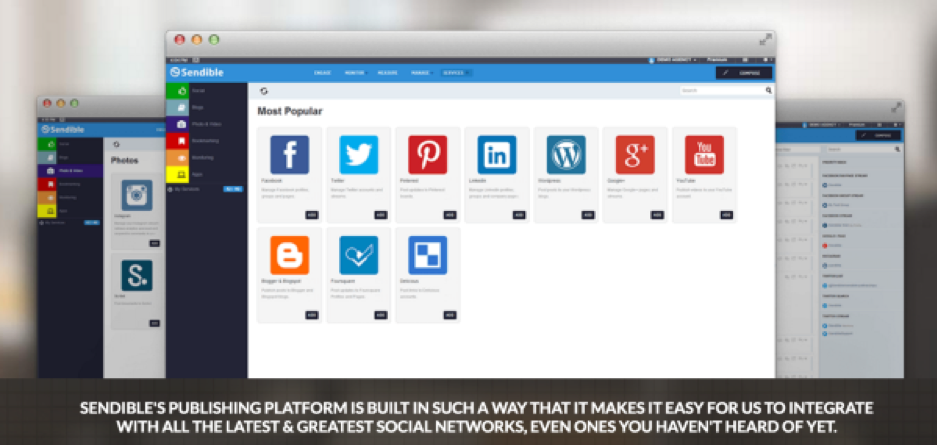Expand the Manage menu dropdown
This screenshot has height=445, width=937.
pos(421,73)
